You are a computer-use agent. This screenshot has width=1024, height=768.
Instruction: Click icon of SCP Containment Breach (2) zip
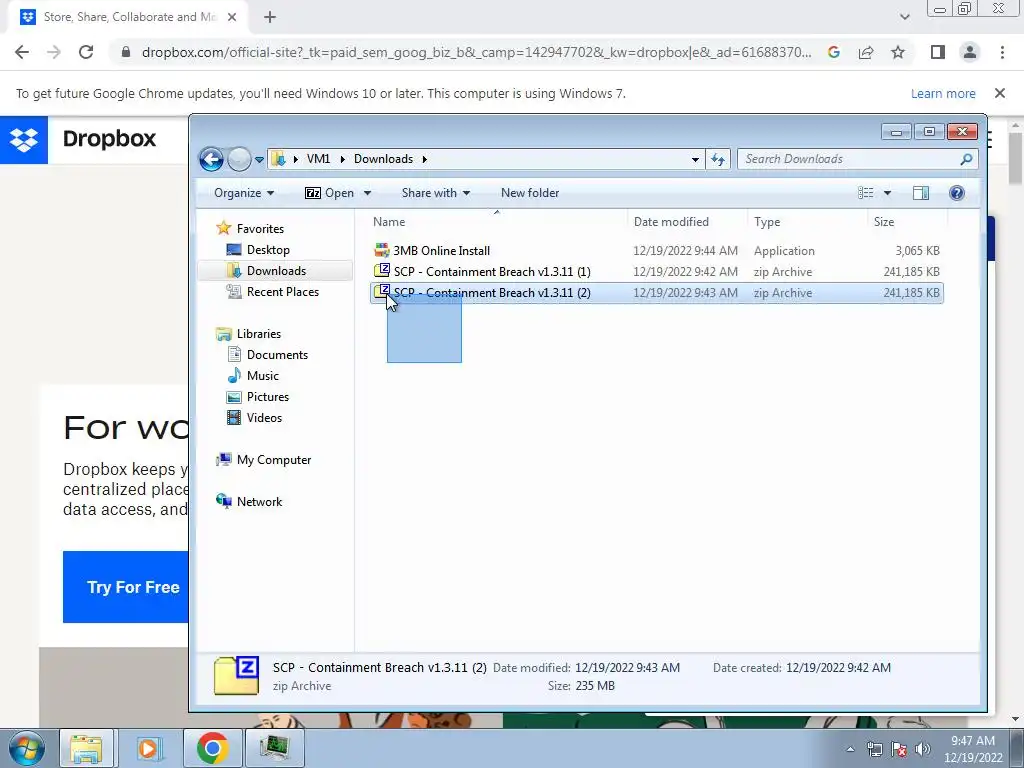(382, 292)
